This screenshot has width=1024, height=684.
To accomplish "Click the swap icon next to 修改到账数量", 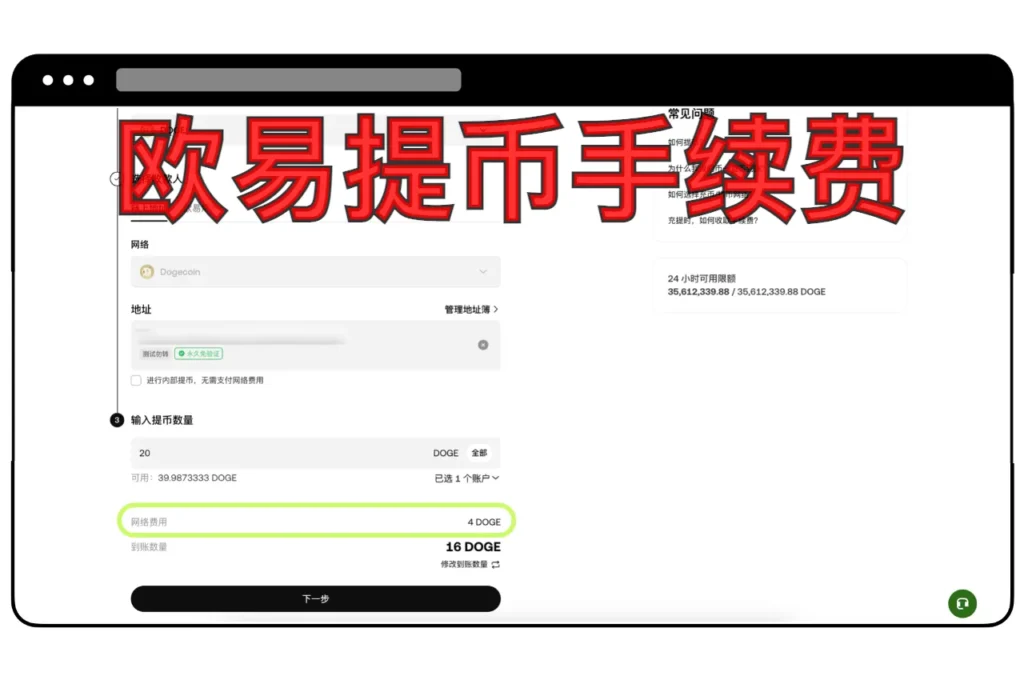I will pyautogui.click(x=496, y=565).
